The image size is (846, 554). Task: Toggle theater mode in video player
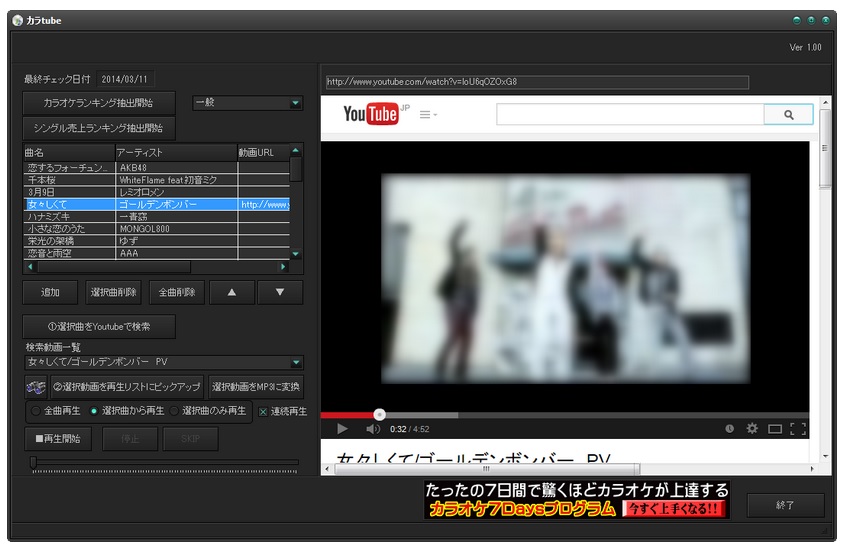pyautogui.click(x=775, y=429)
